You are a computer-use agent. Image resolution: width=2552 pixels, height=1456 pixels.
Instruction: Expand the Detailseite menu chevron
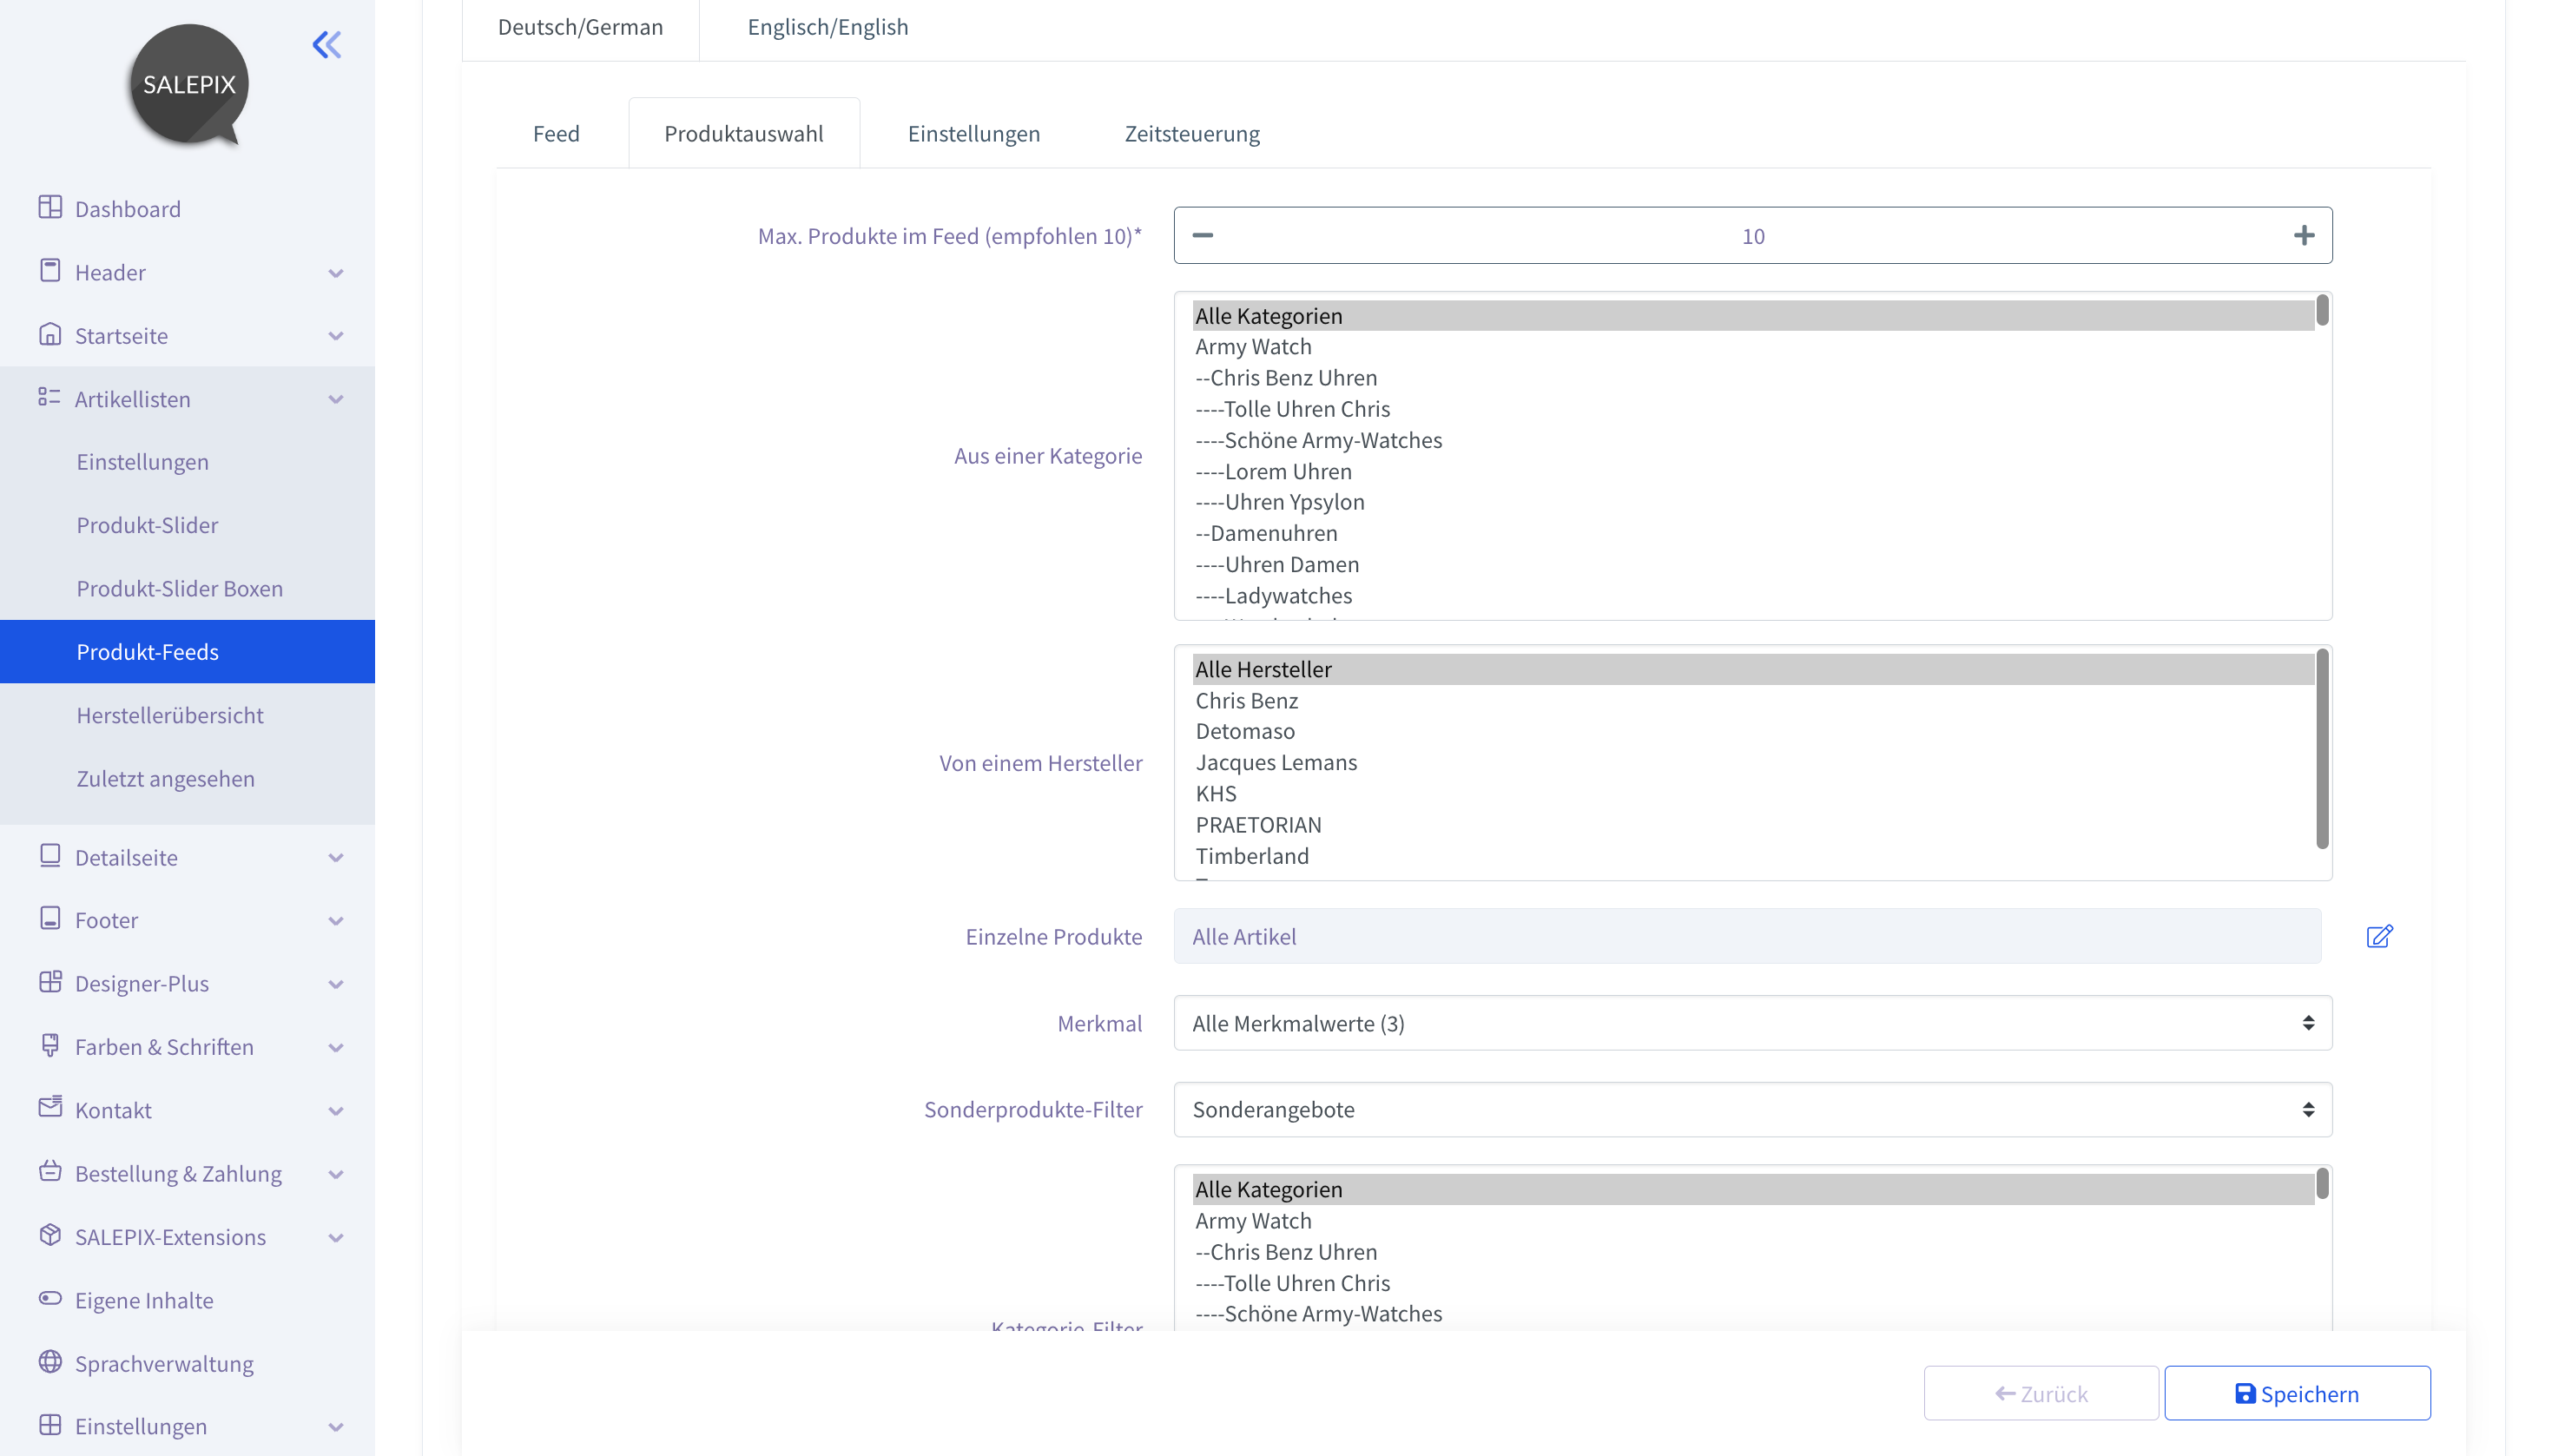336,858
